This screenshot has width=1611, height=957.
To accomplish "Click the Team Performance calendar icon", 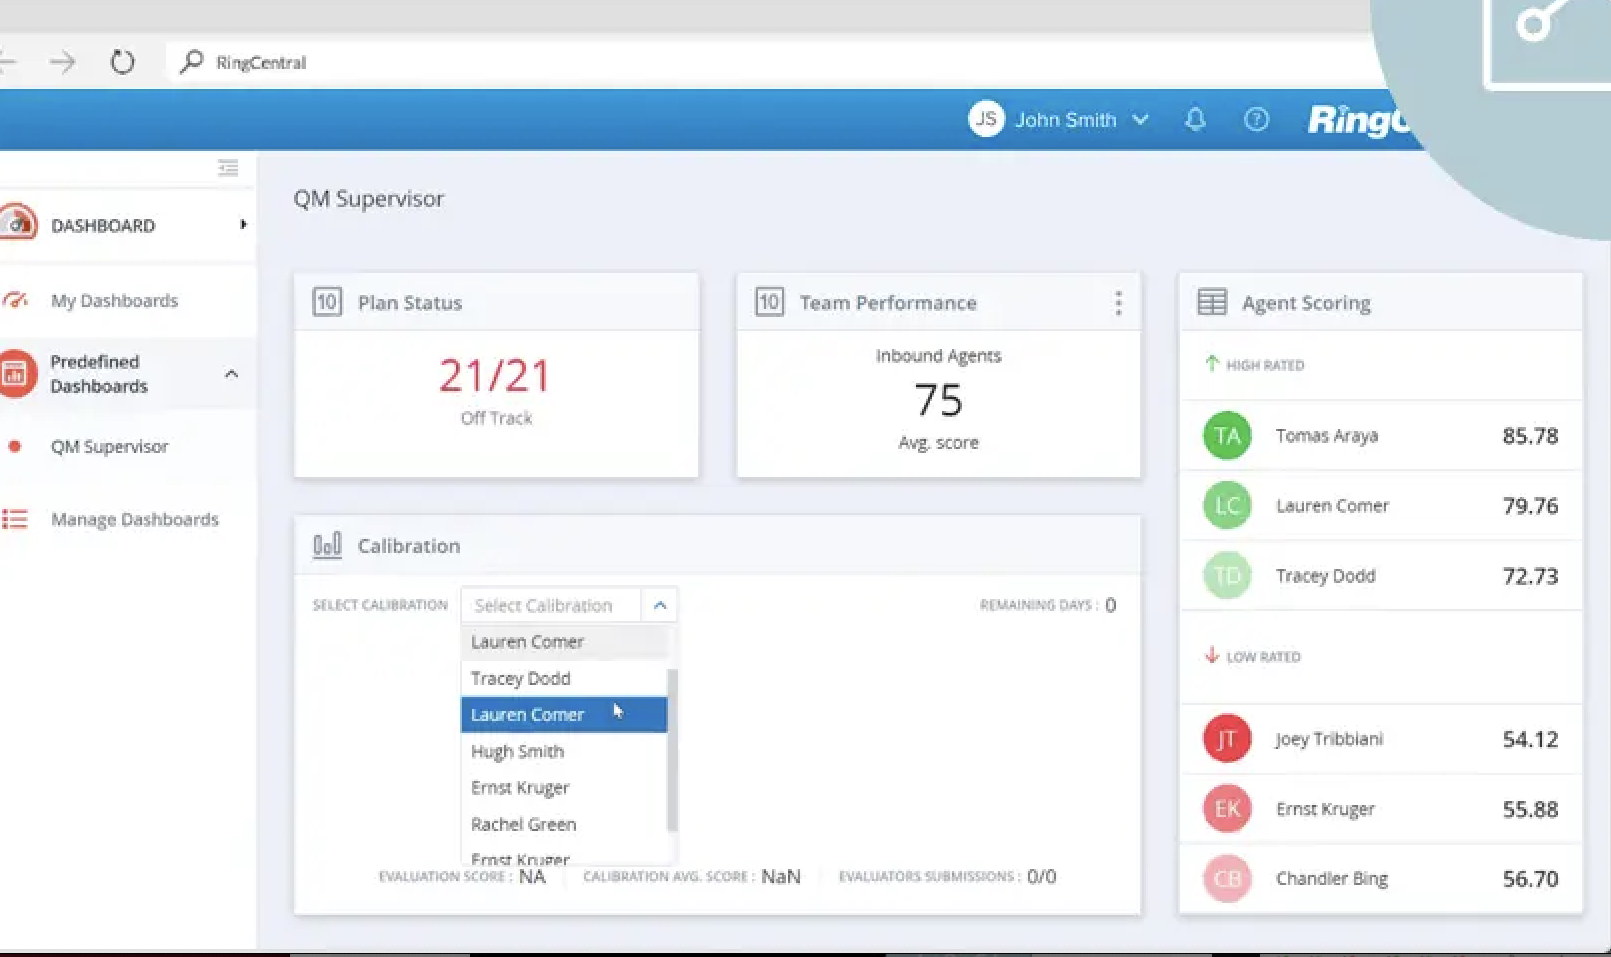I will [769, 302].
